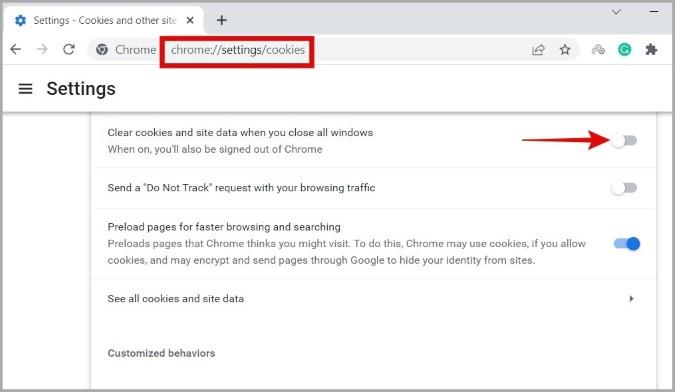Minimize the Chrome window
The height and width of the screenshot is (392, 675).
tap(654, 12)
